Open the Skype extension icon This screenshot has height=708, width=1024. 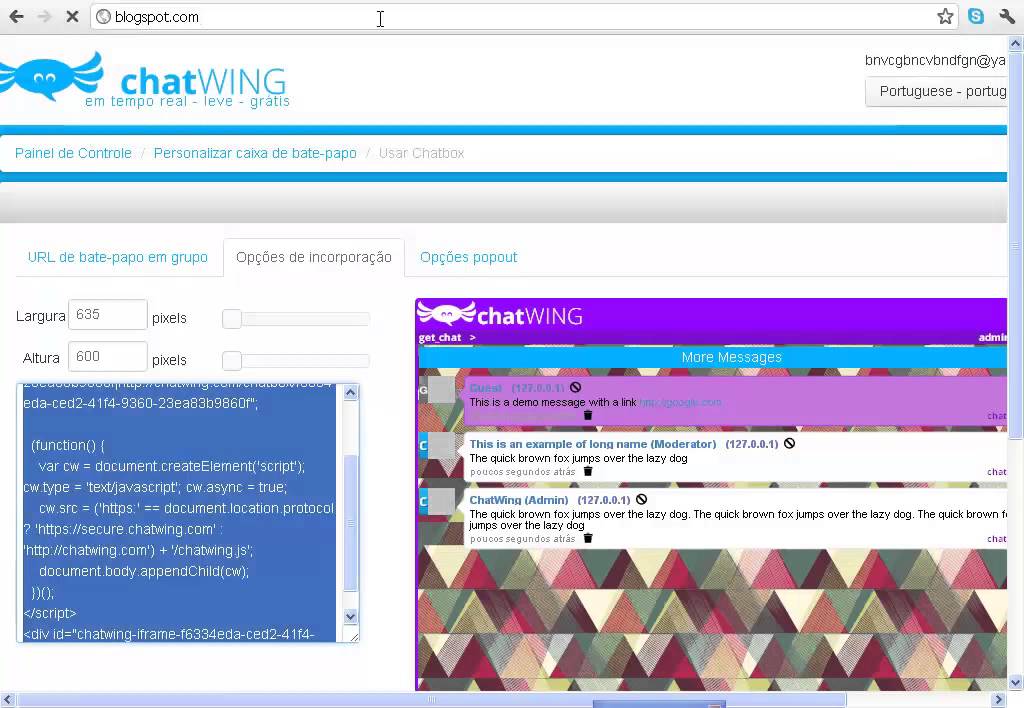tap(976, 16)
